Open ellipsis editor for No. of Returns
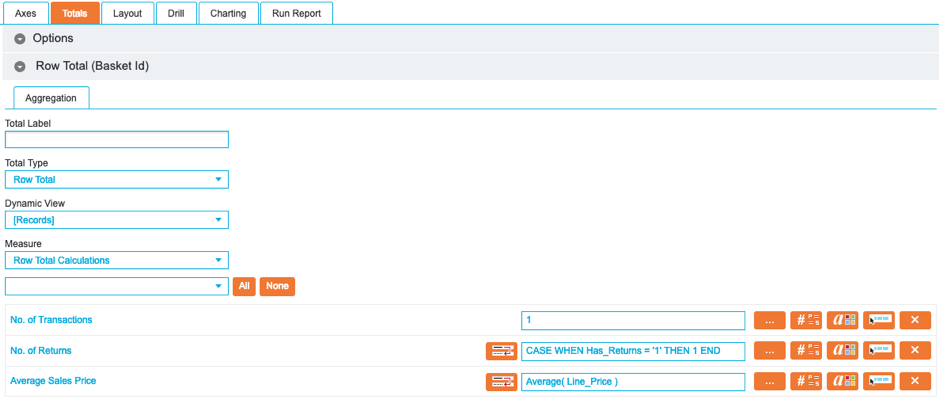The width and height of the screenshot is (939, 400). 769,351
